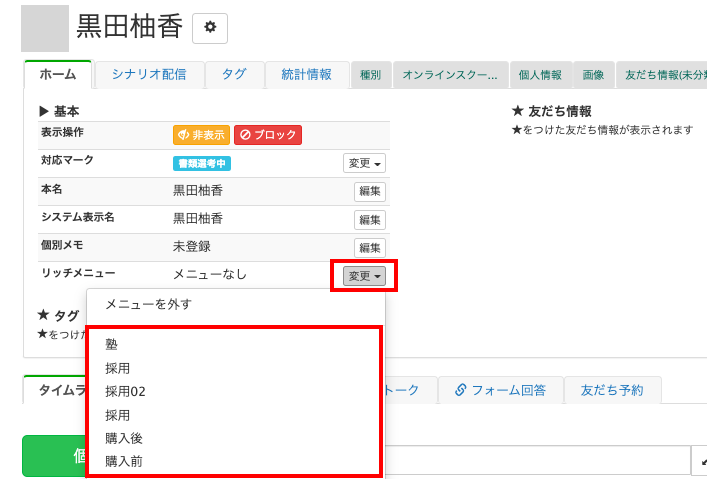
Task: Open the 変更 dropdown for 対応マーク
Action: pos(365,163)
